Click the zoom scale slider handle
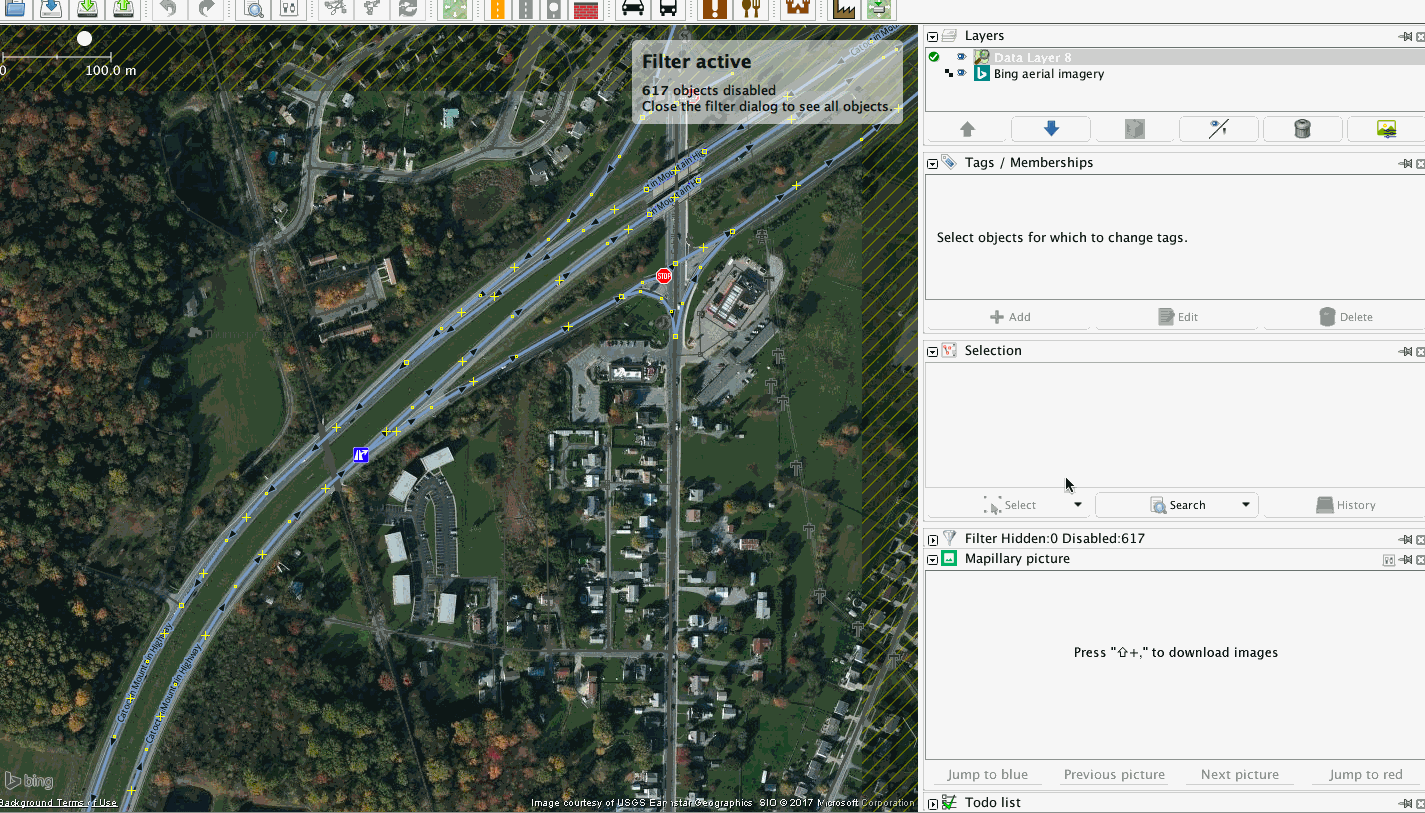The image size is (1425, 813). (84, 38)
